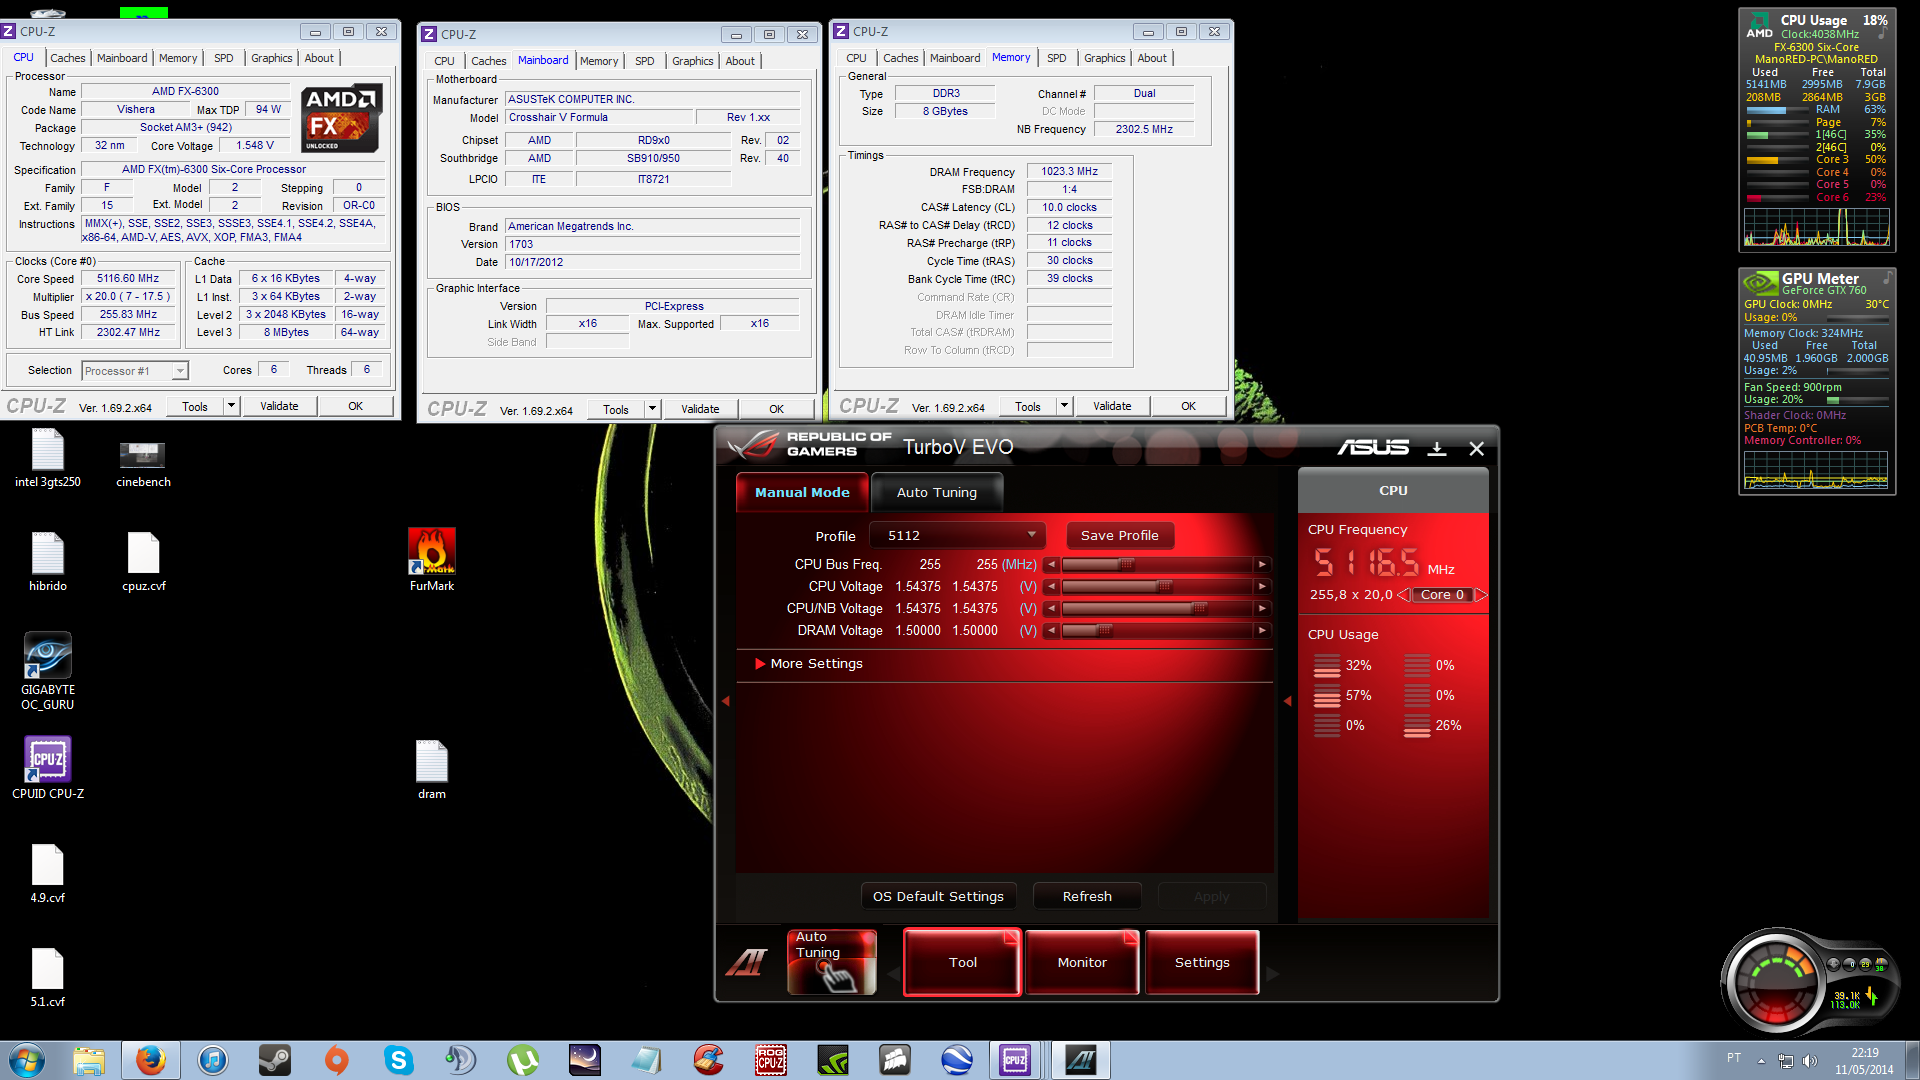This screenshot has height=1080, width=1920.
Task: Open the About tab in the first CPU-Z window
Action: tap(319, 58)
